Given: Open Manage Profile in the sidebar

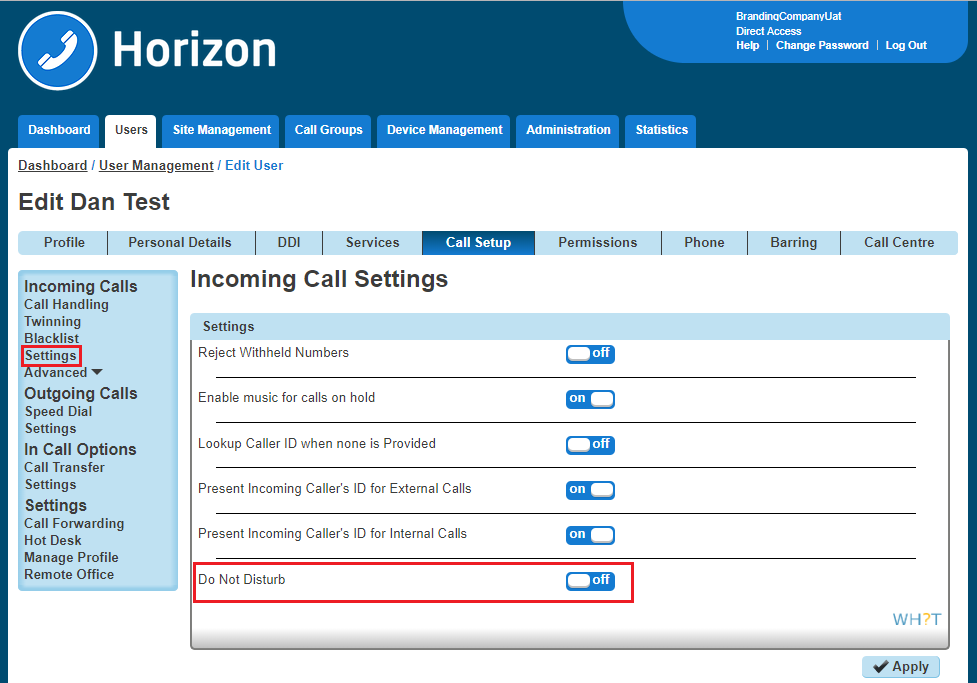Looking at the screenshot, I should (x=71, y=558).
